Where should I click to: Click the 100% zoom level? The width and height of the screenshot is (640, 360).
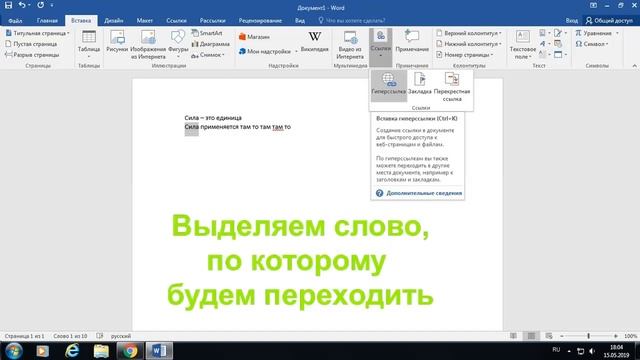pos(630,336)
